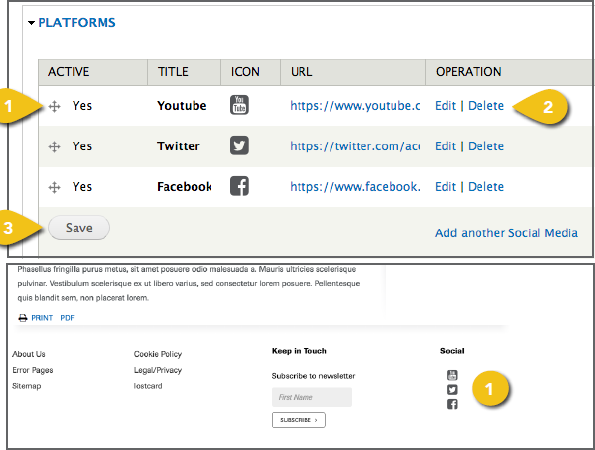Delete the Twitter platform entry
The width and height of the screenshot is (595, 450).
click(486, 146)
